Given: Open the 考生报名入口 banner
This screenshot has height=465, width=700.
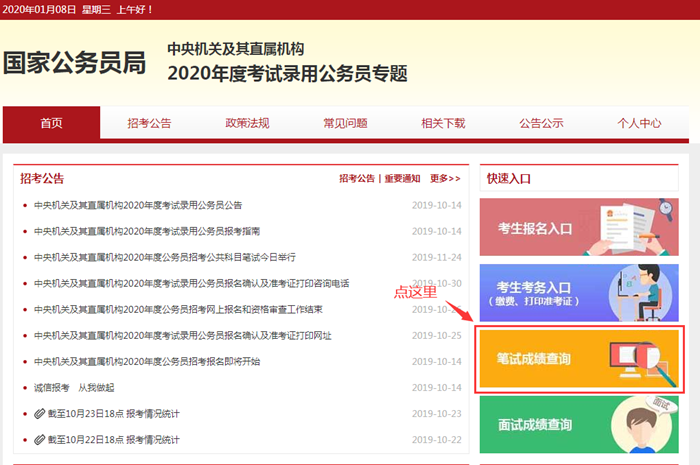Looking at the screenshot, I should (578, 228).
